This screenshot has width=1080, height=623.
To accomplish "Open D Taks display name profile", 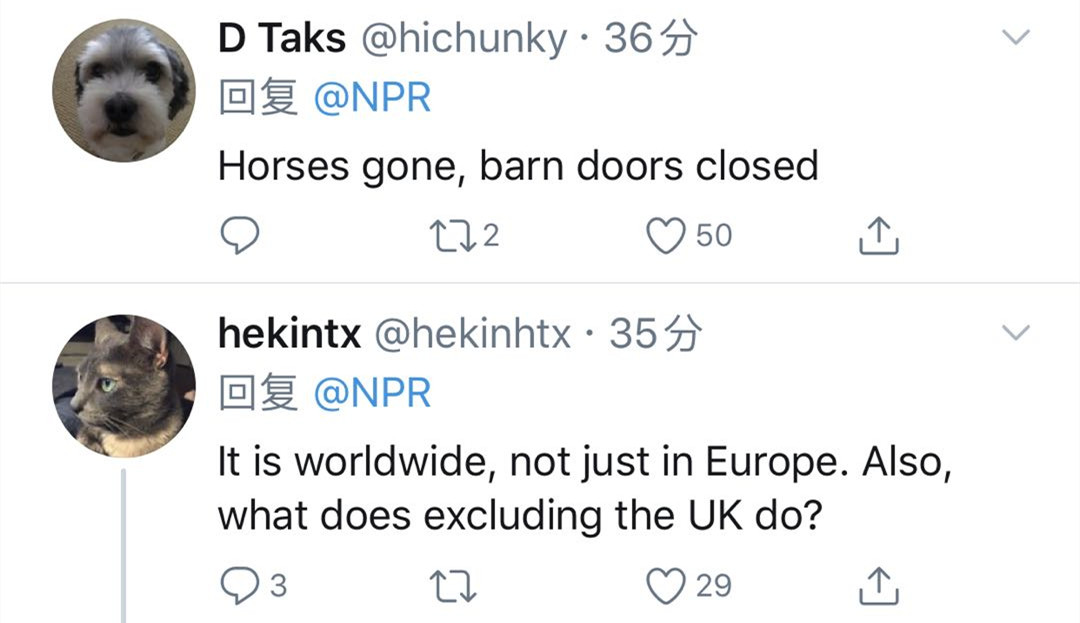I will pos(282,39).
